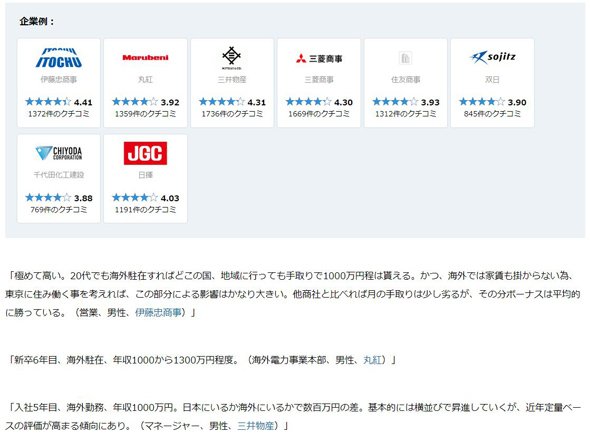Open the Mitsui diamond emblem logo

coord(231,58)
